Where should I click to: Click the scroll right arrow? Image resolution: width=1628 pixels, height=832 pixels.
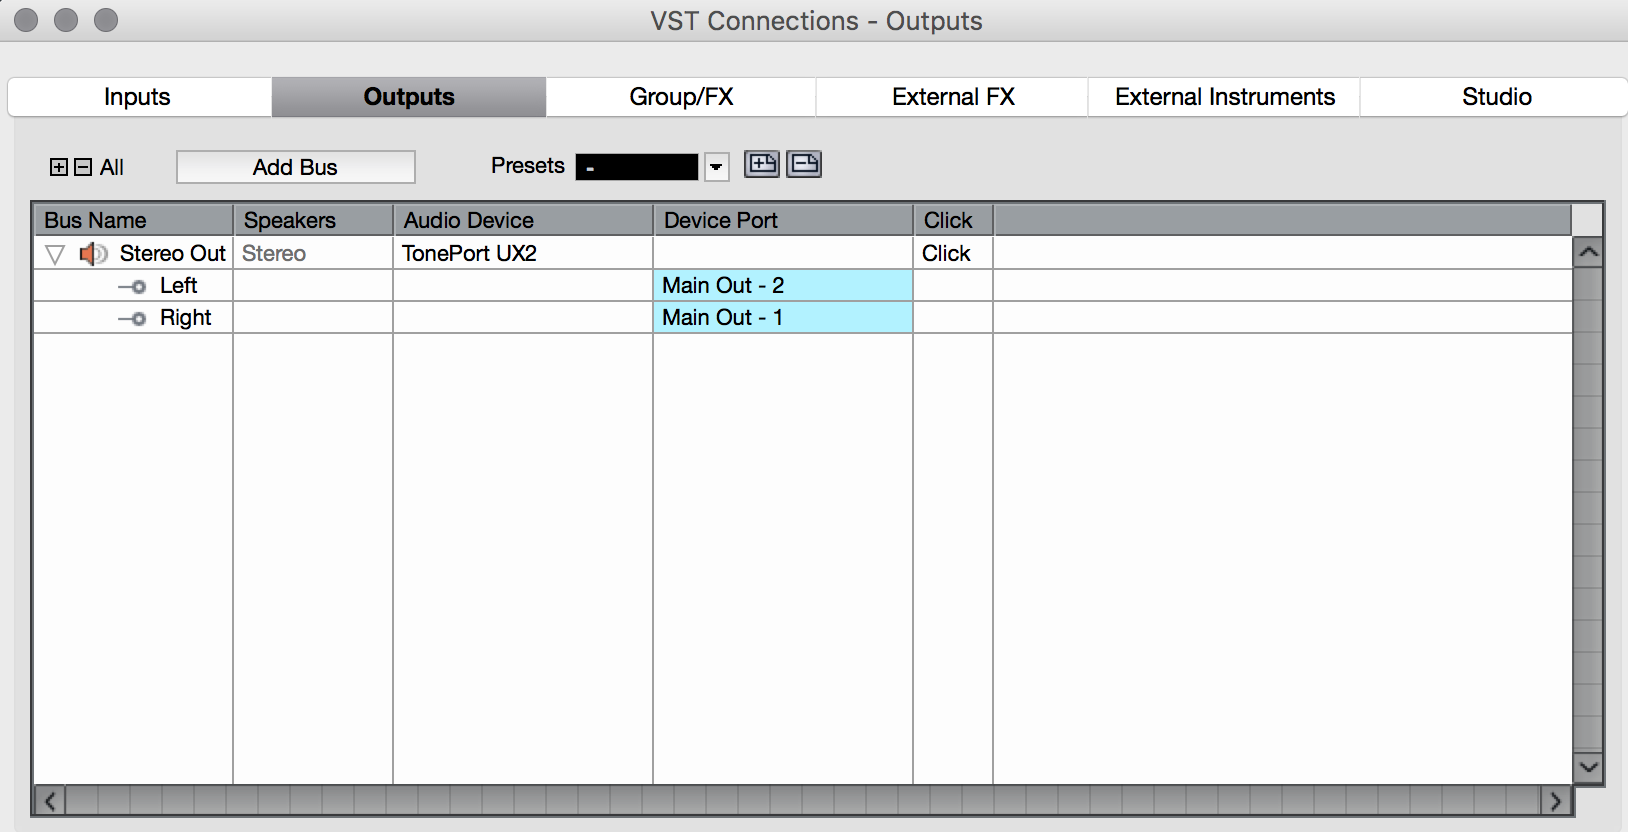[x=1555, y=800]
